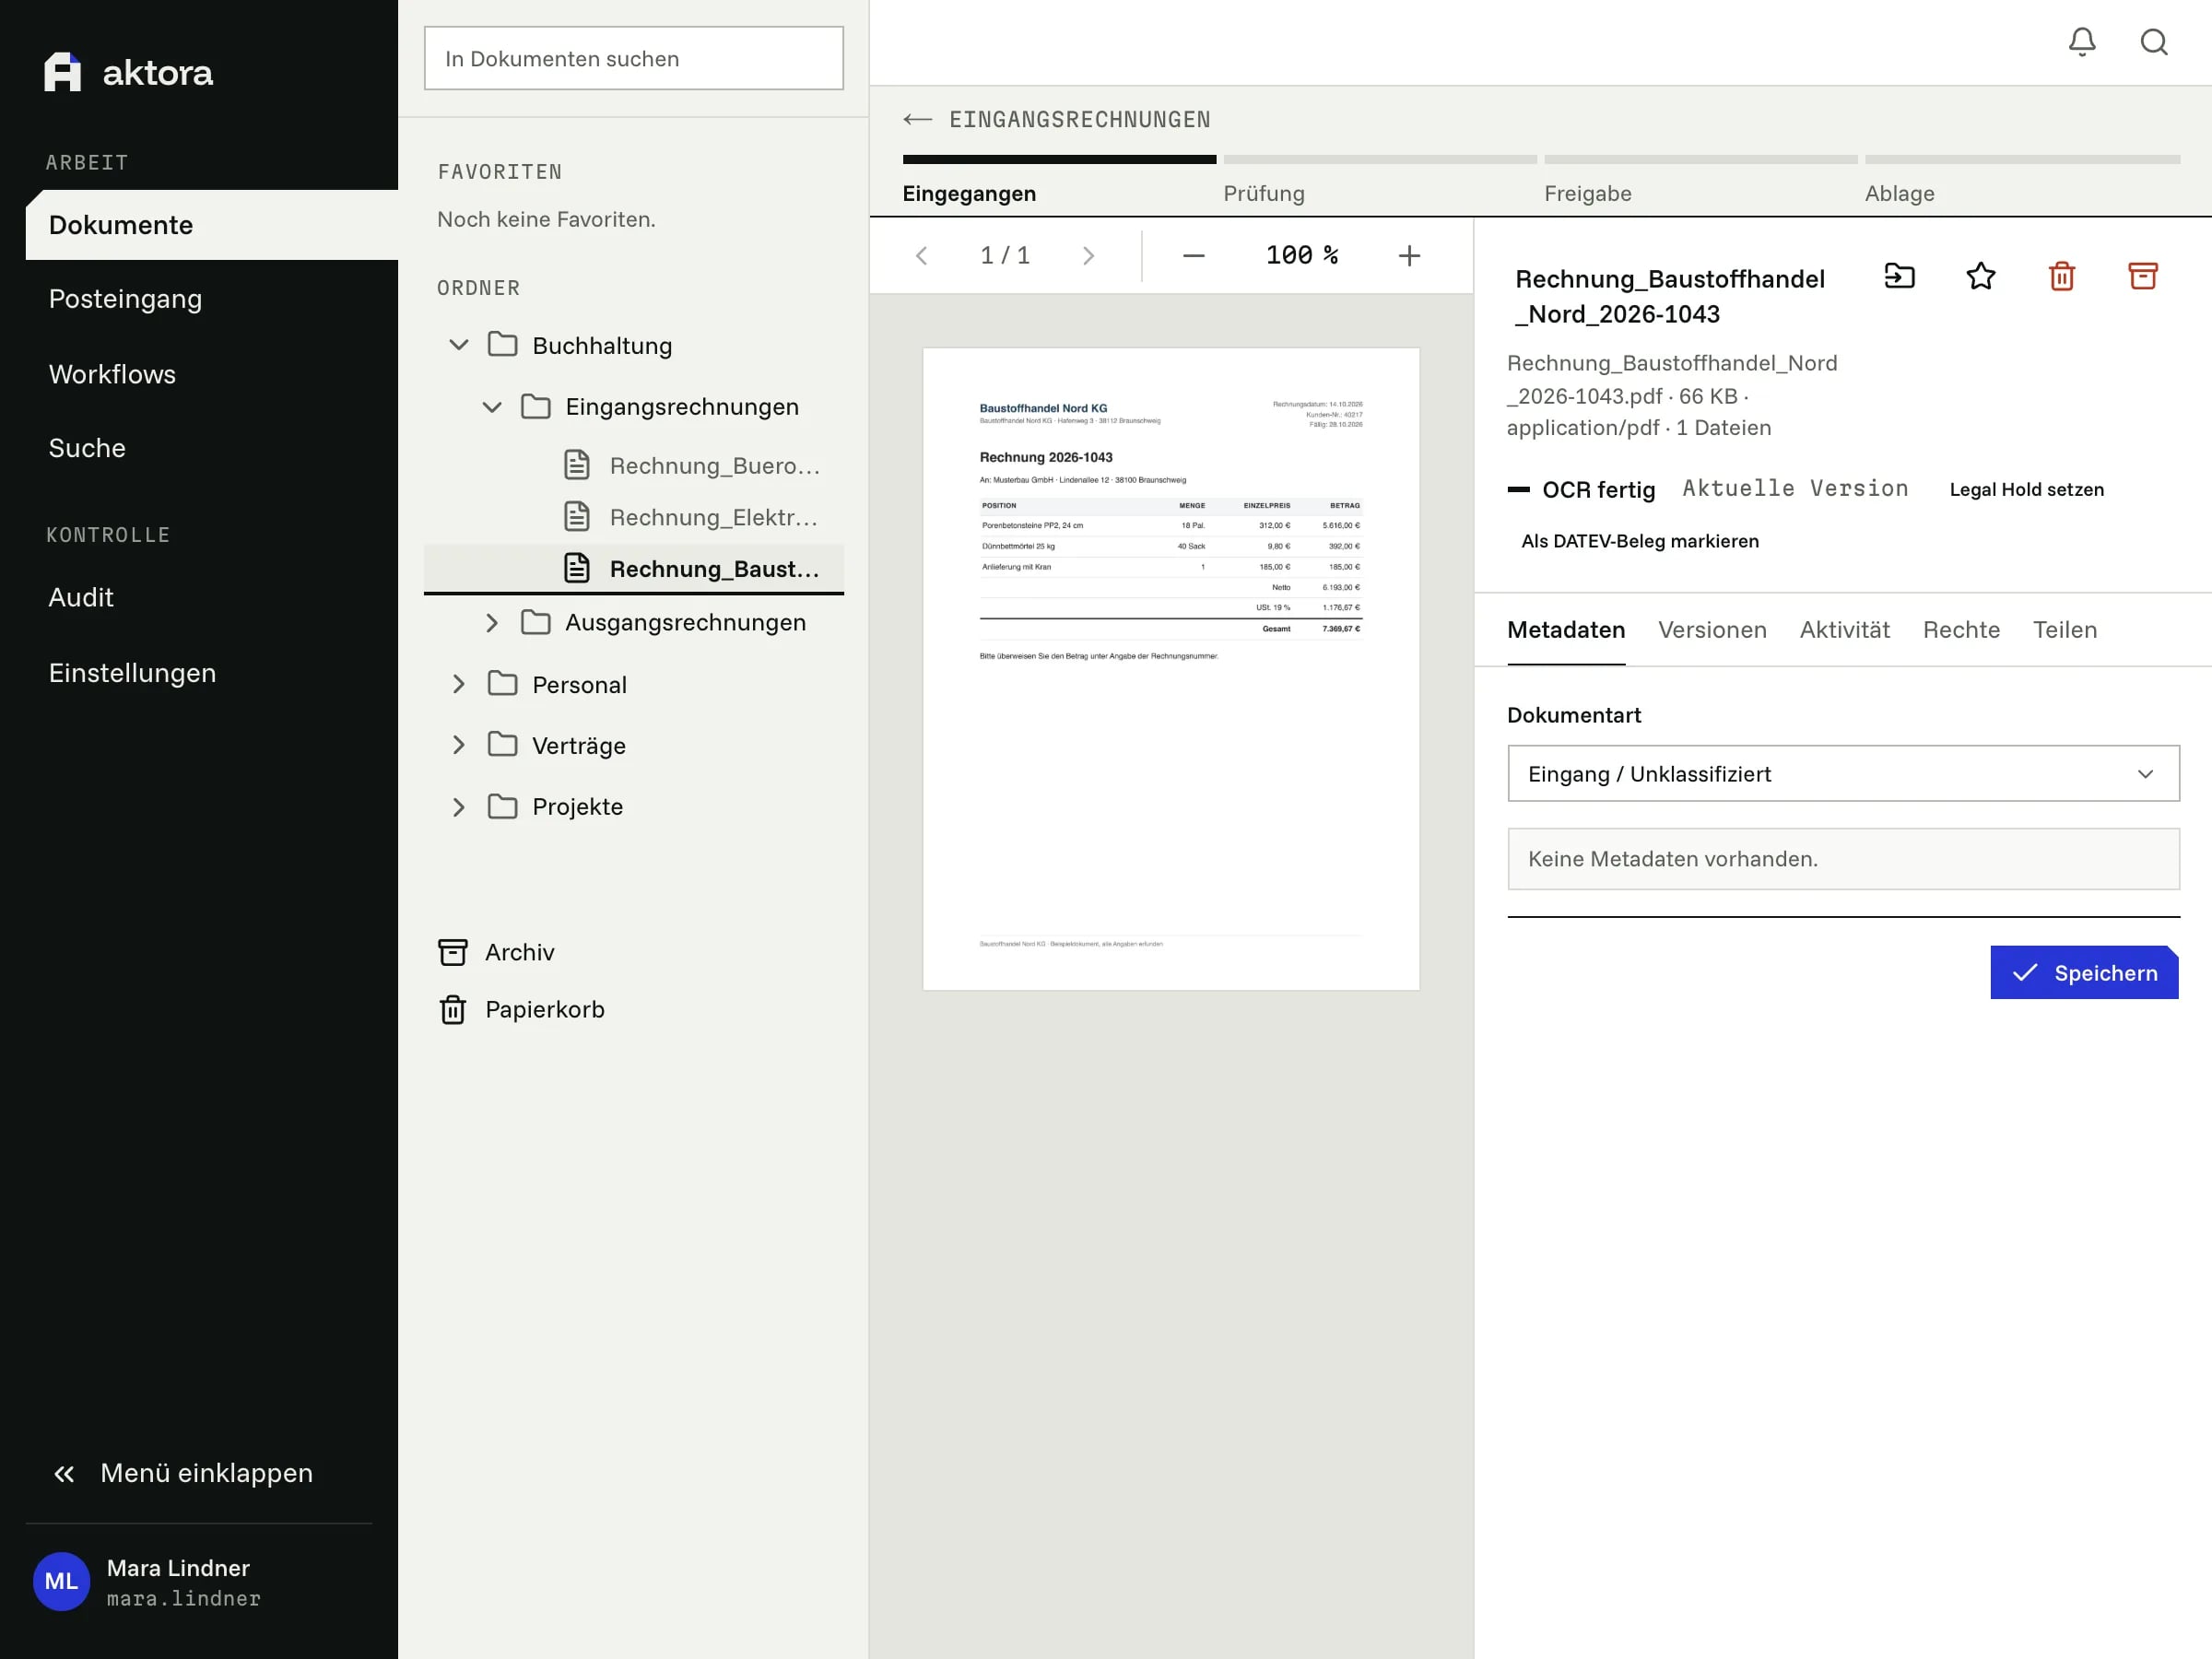Zoom out with the minus icon
This screenshot has height=1659, width=2212.
click(1193, 256)
